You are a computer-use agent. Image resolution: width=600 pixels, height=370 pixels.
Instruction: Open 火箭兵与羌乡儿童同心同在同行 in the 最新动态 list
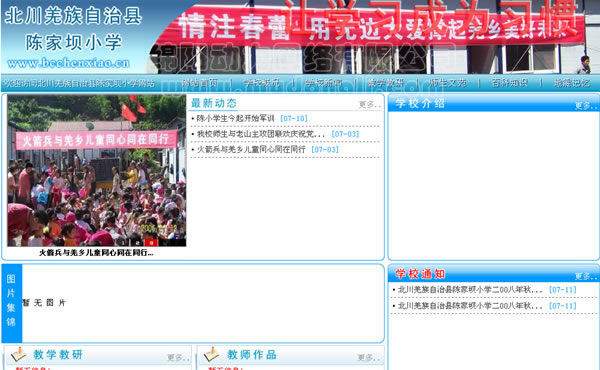click(251, 150)
